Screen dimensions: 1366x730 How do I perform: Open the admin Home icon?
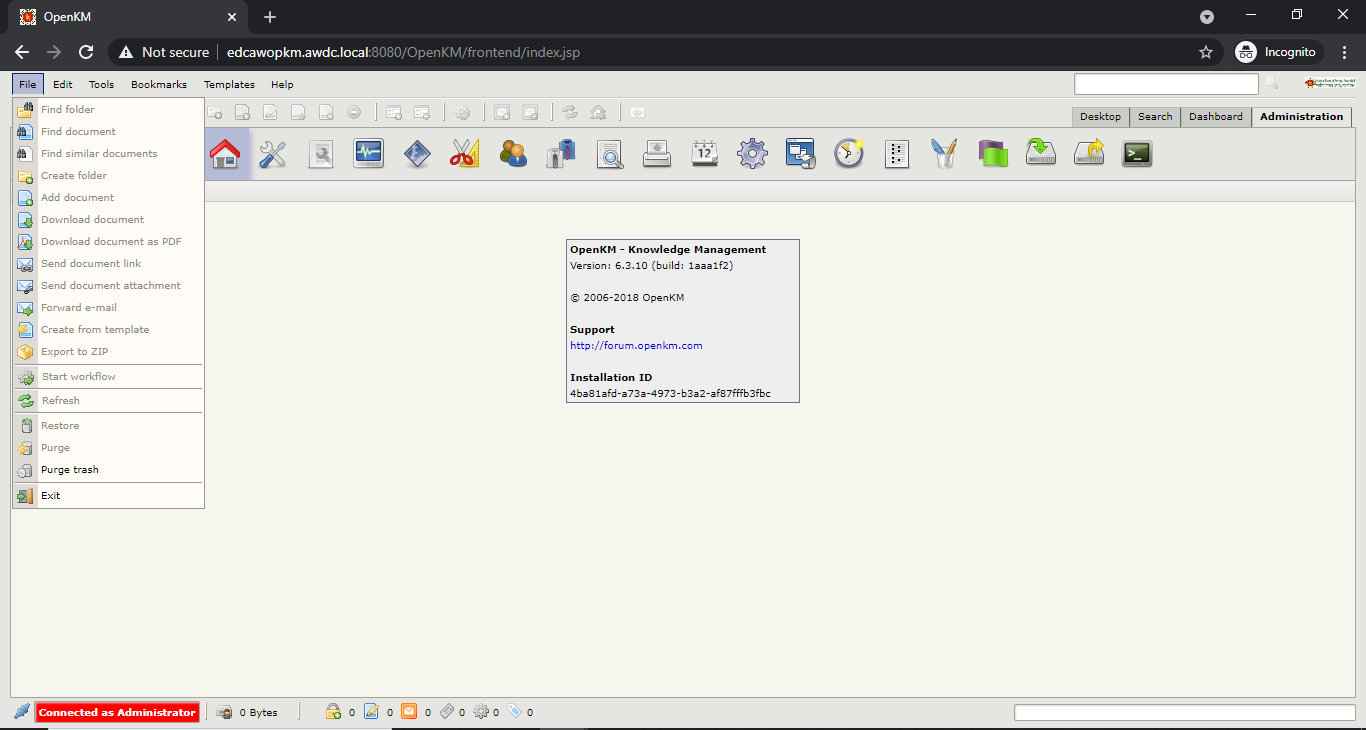(x=225, y=153)
